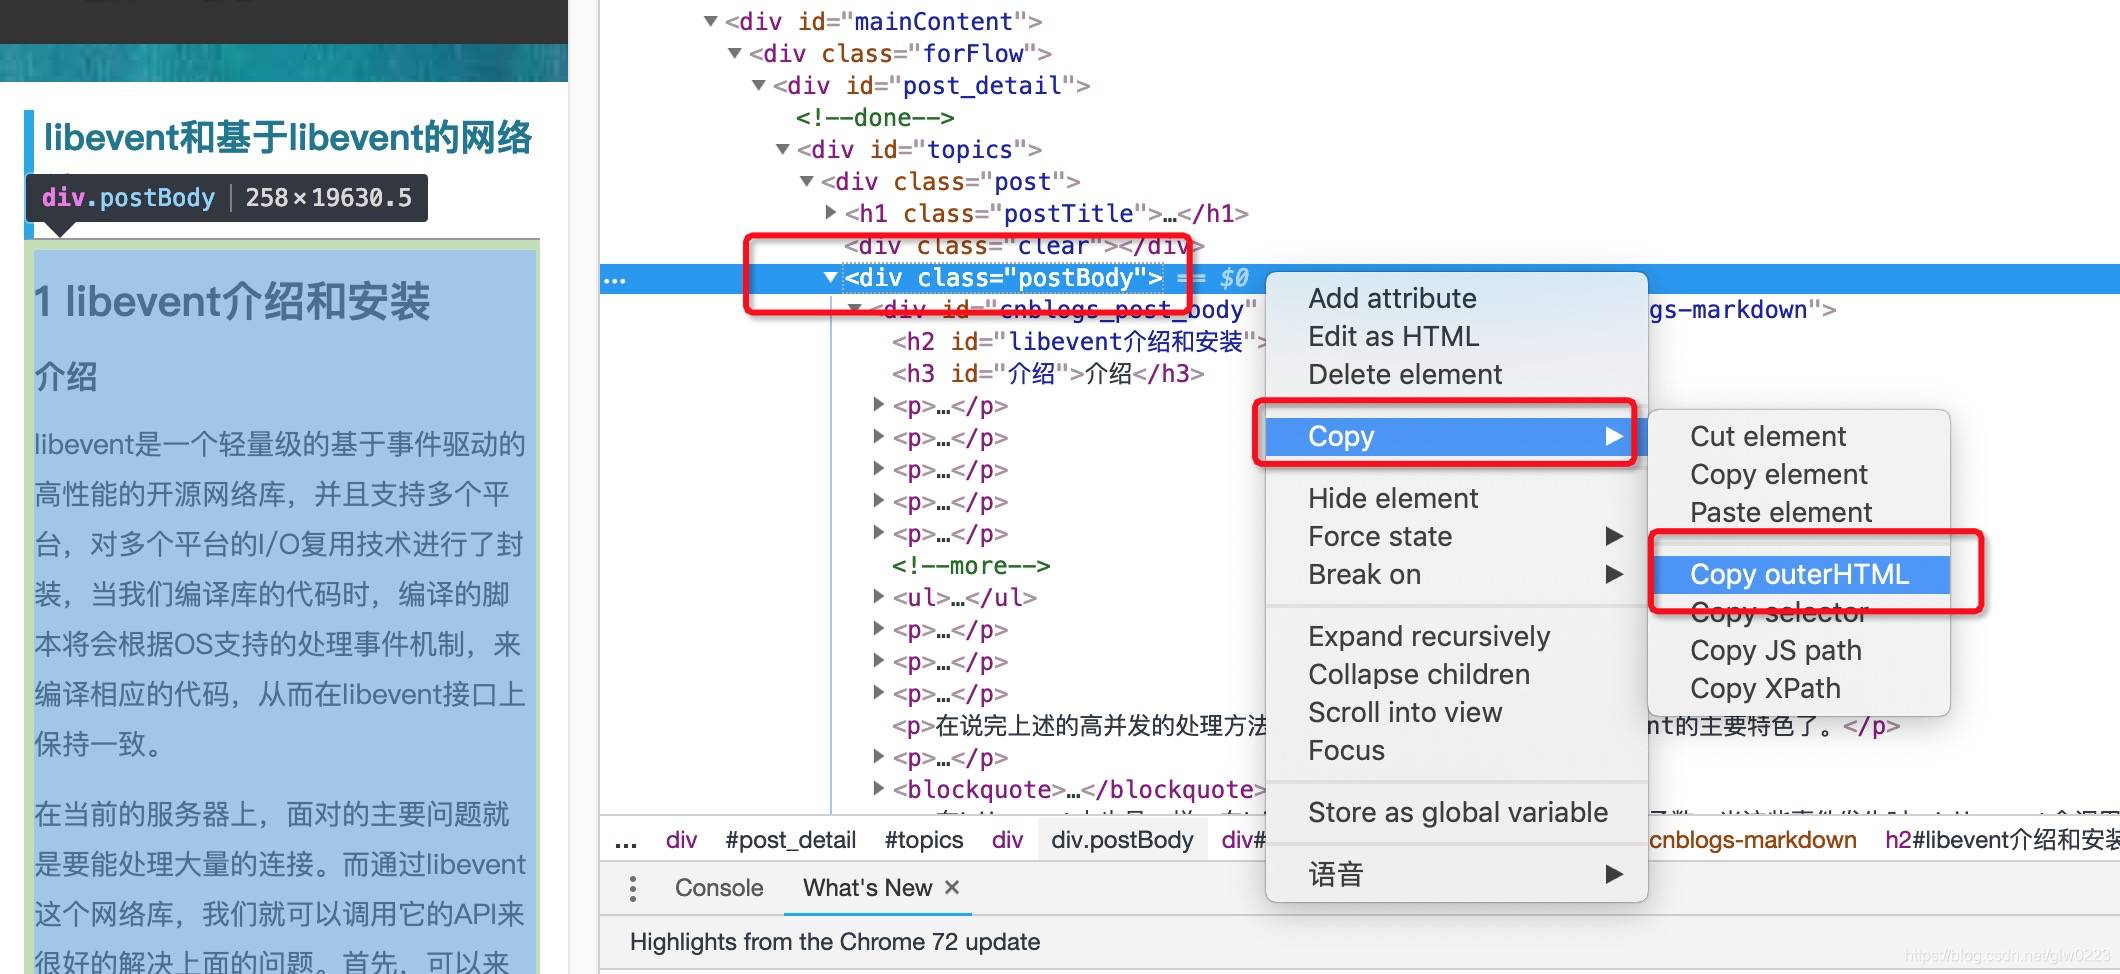The width and height of the screenshot is (2120, 974).
Task: Open the Break on submenu
Action: tap(1456, 574)
